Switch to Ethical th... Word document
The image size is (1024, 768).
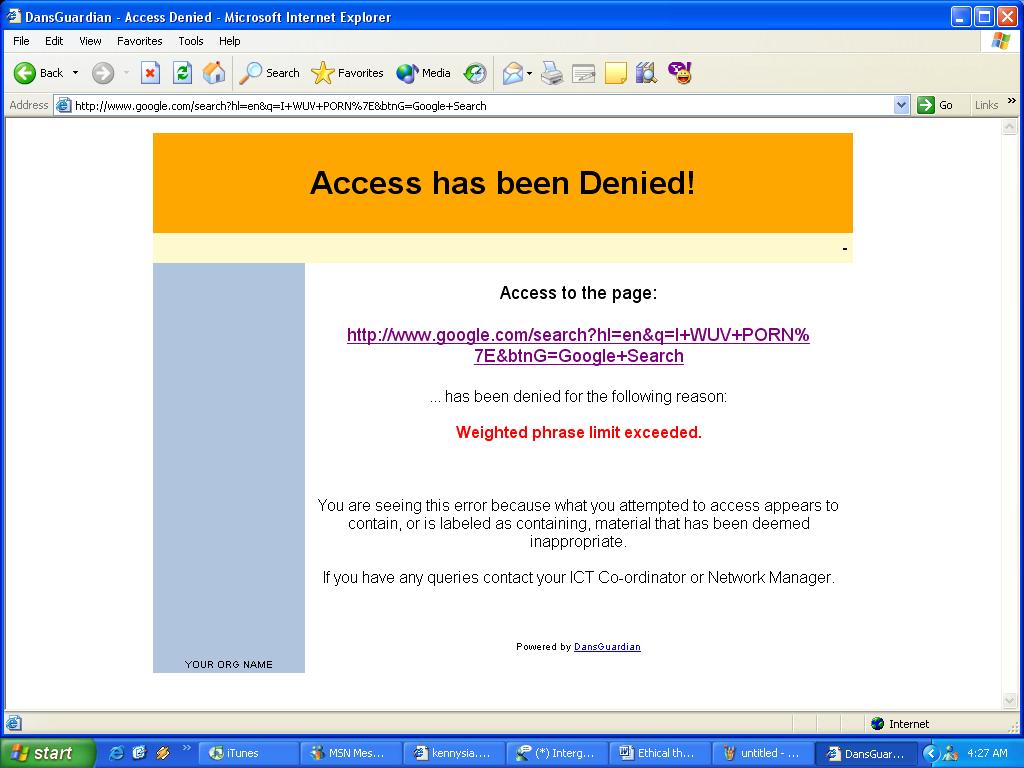click(x=659, y=753)
